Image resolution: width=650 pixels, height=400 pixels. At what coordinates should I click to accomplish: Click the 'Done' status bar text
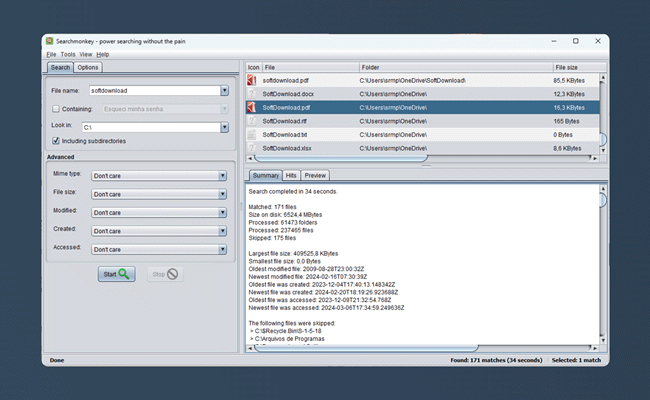click(x=57, y=360)
